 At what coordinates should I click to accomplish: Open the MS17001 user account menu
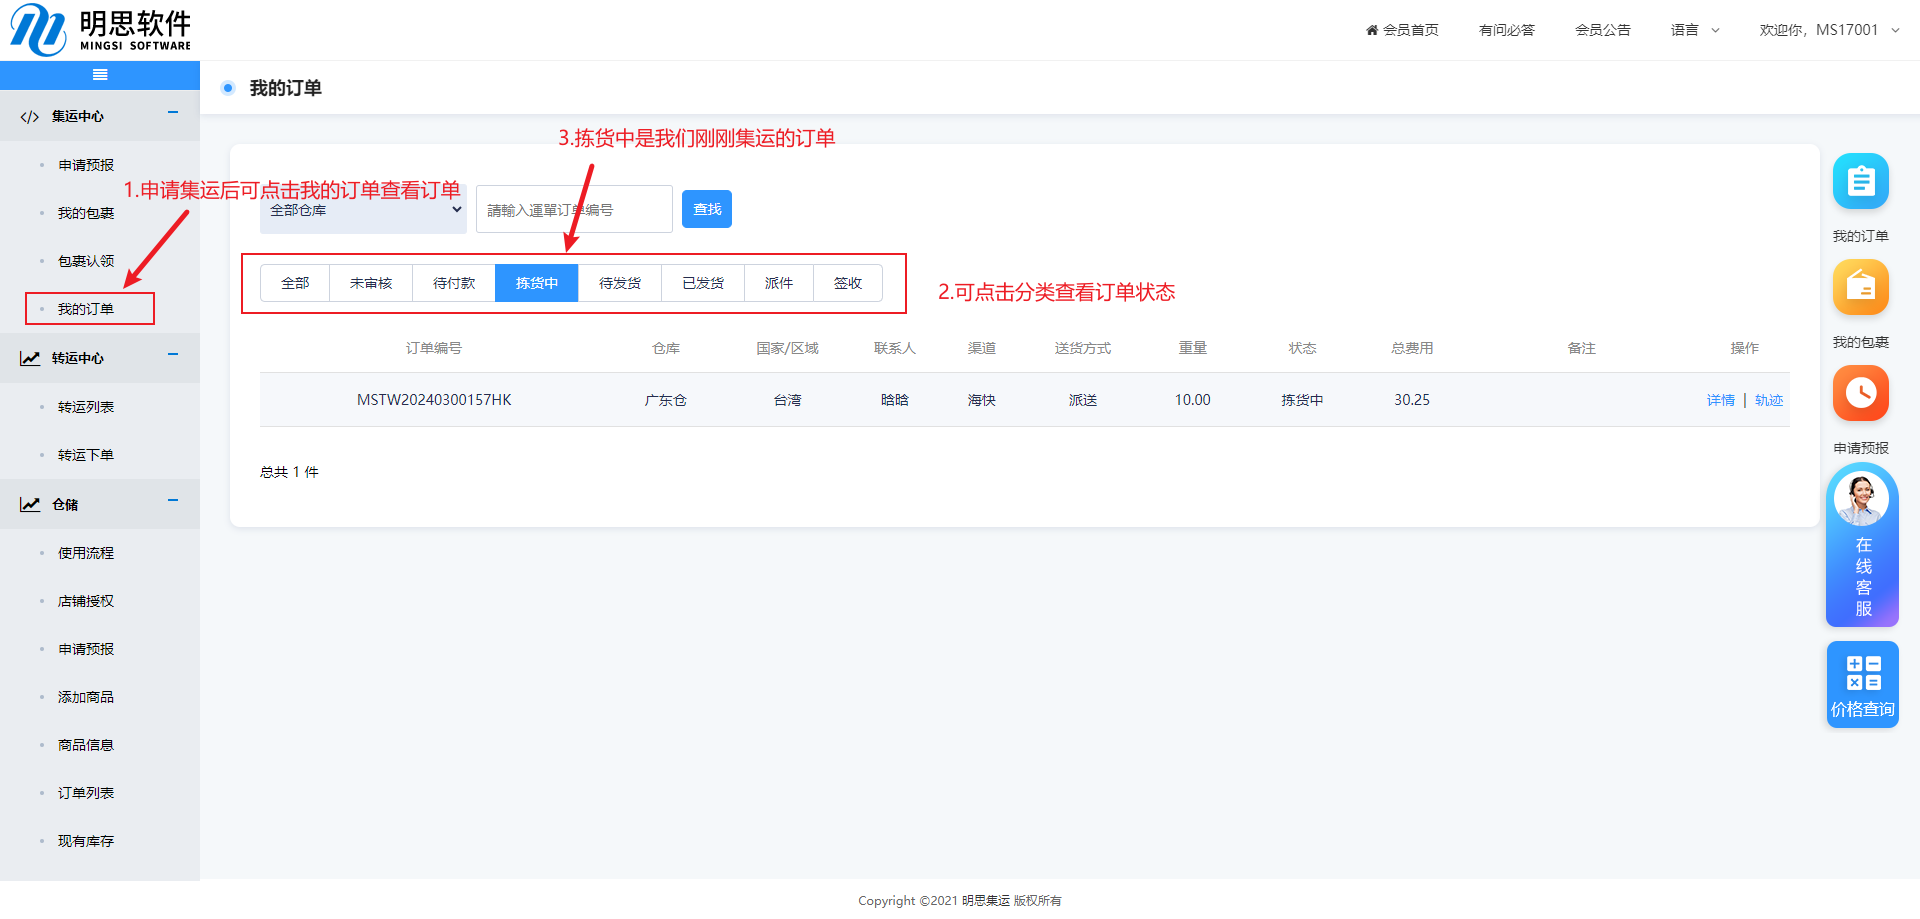click(1828, 30)
